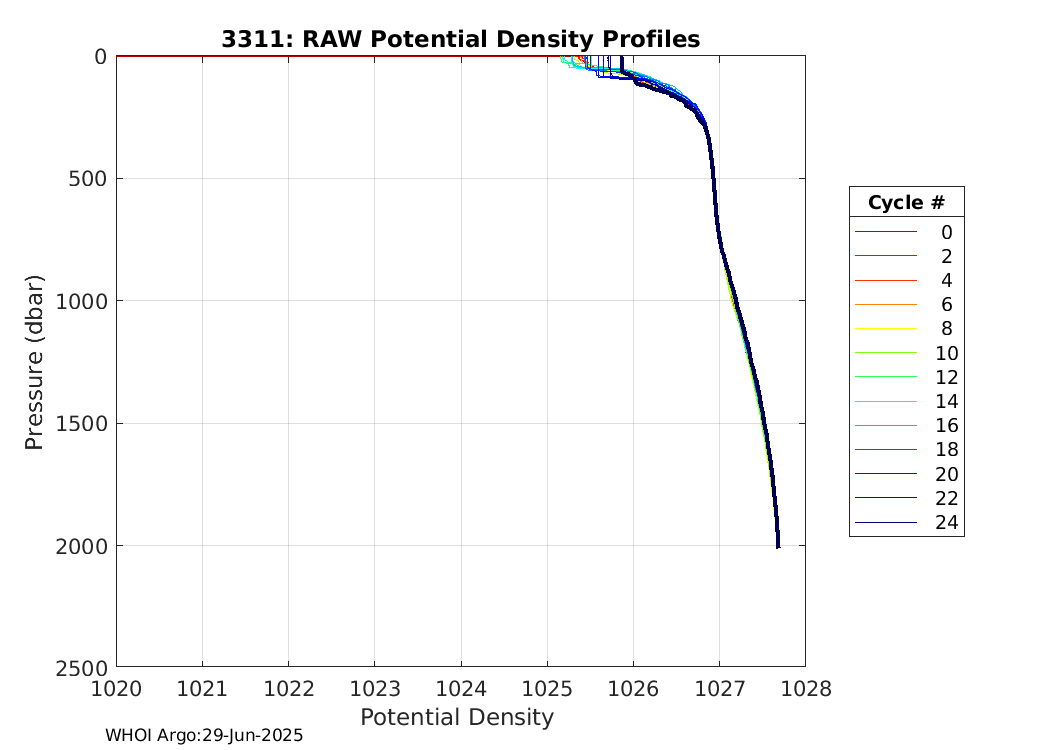Select the orange Cycle 6 legend line
1050x750 pixels.
[x=885, y=304]
